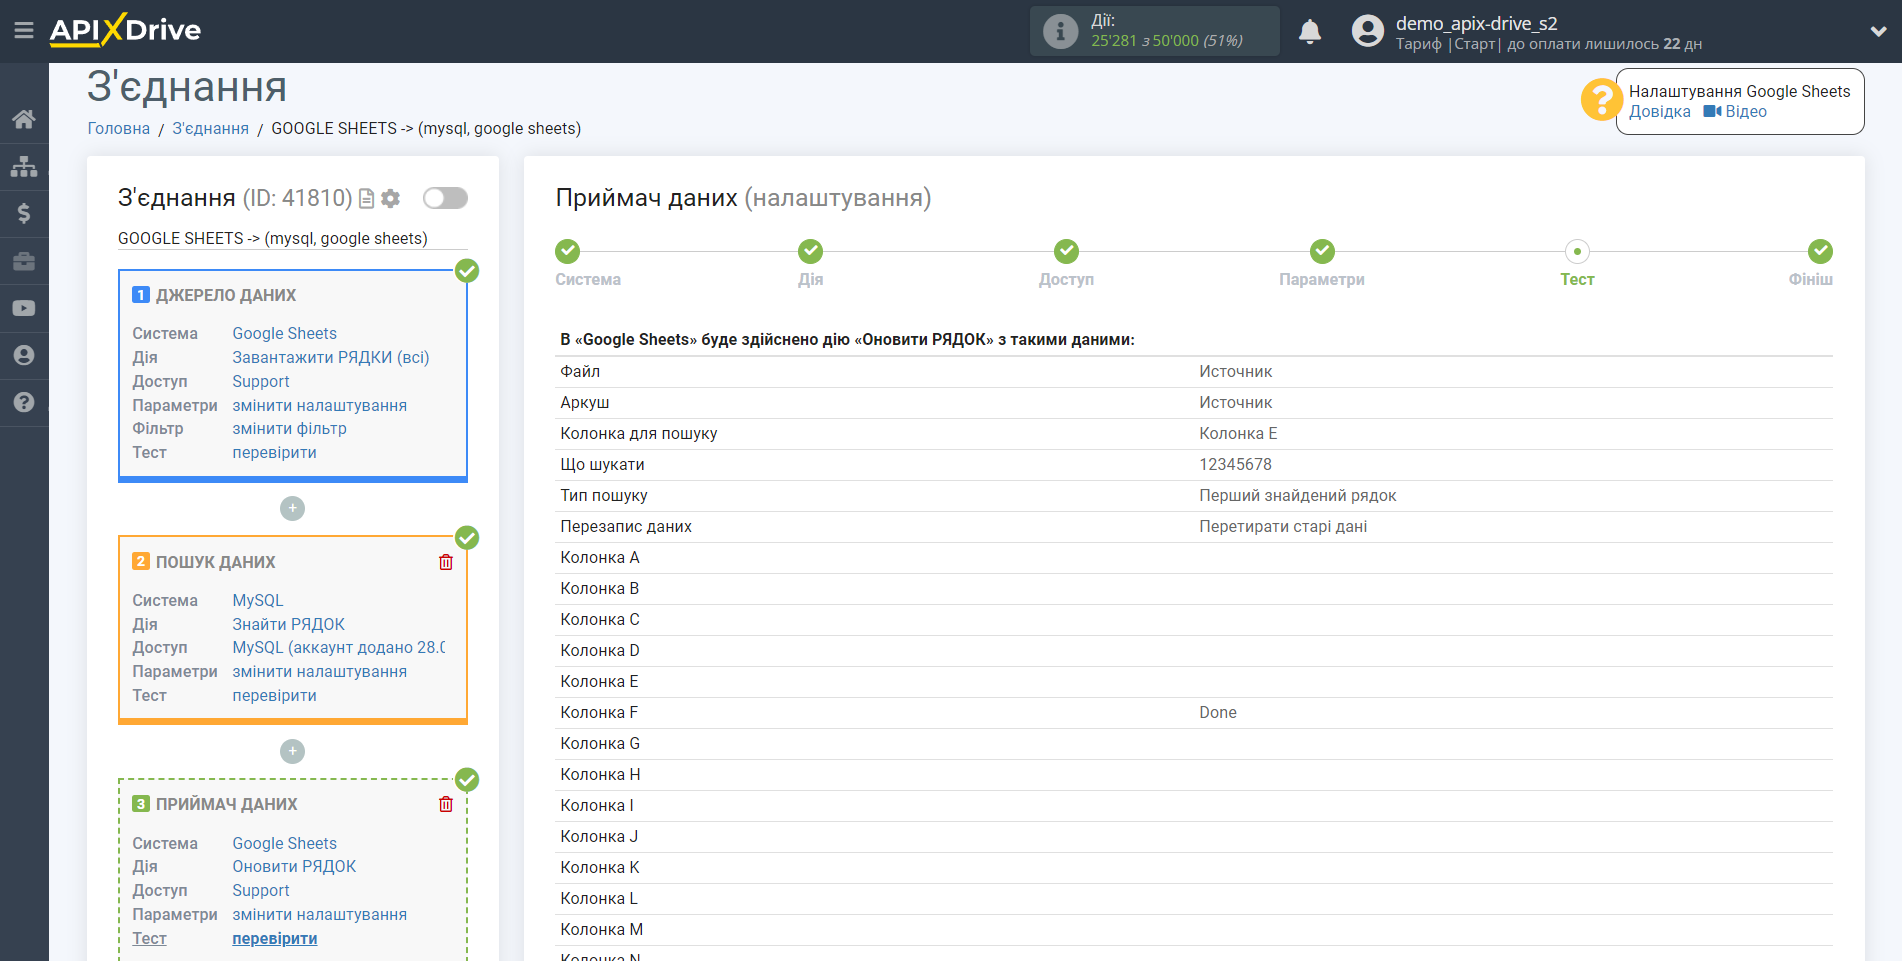Click the Параметри step checkmark
Screen dimensions: 1902x961
coord(1322,251)
